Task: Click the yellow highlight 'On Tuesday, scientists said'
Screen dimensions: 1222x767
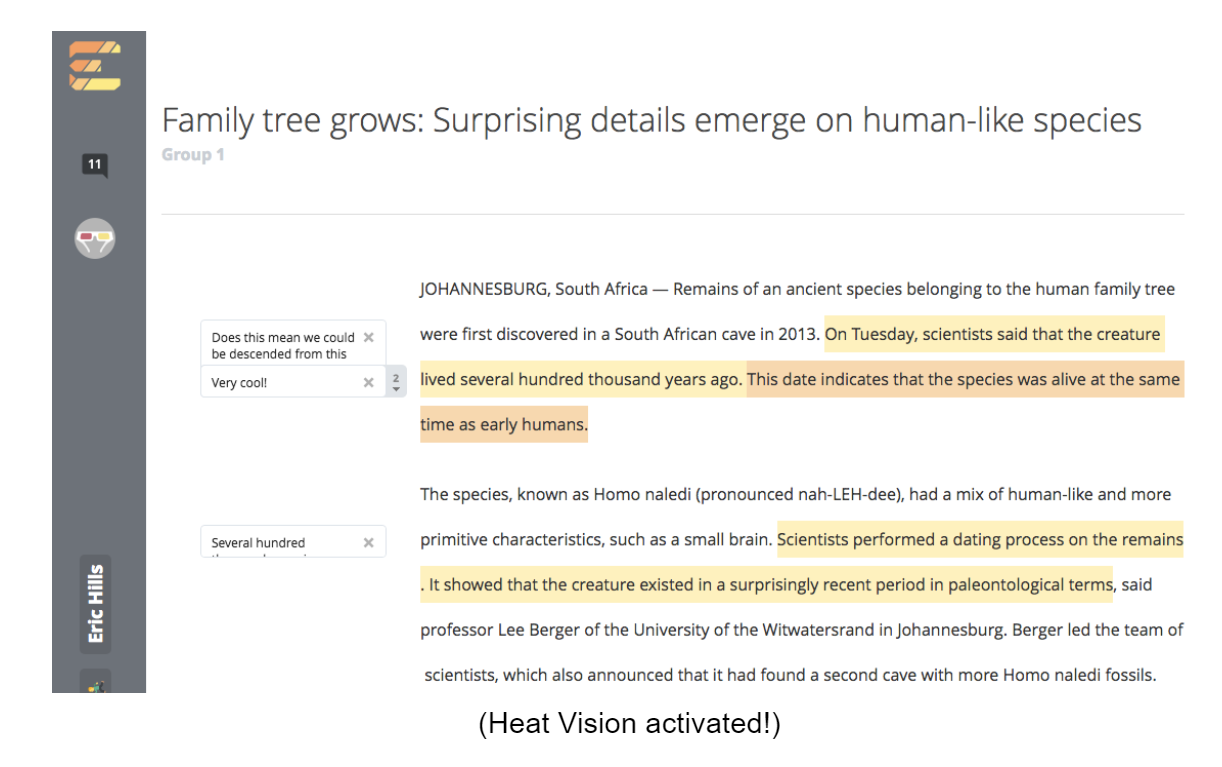Action: click(x=992, y=334)
